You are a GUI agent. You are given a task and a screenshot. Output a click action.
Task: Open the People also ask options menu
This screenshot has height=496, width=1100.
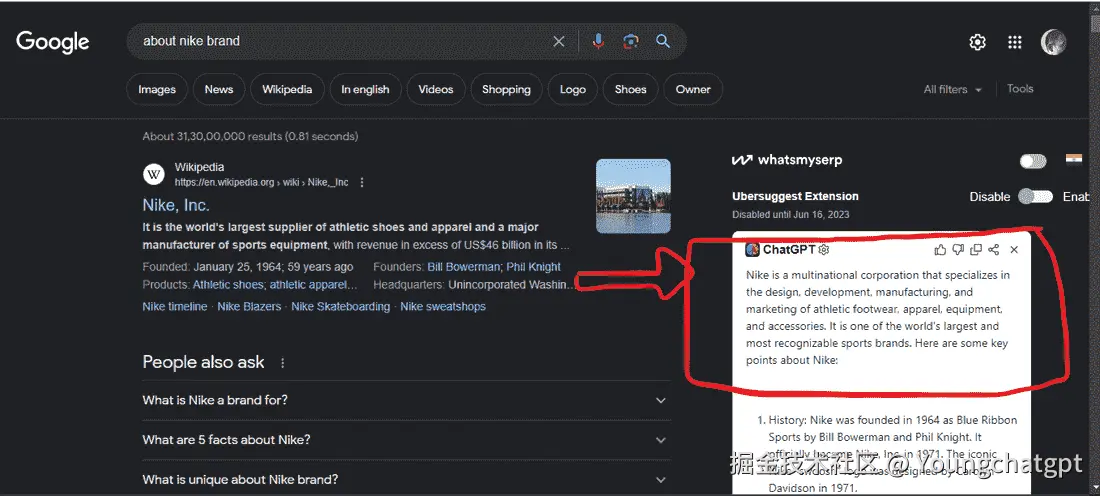[x=283, y=363]
